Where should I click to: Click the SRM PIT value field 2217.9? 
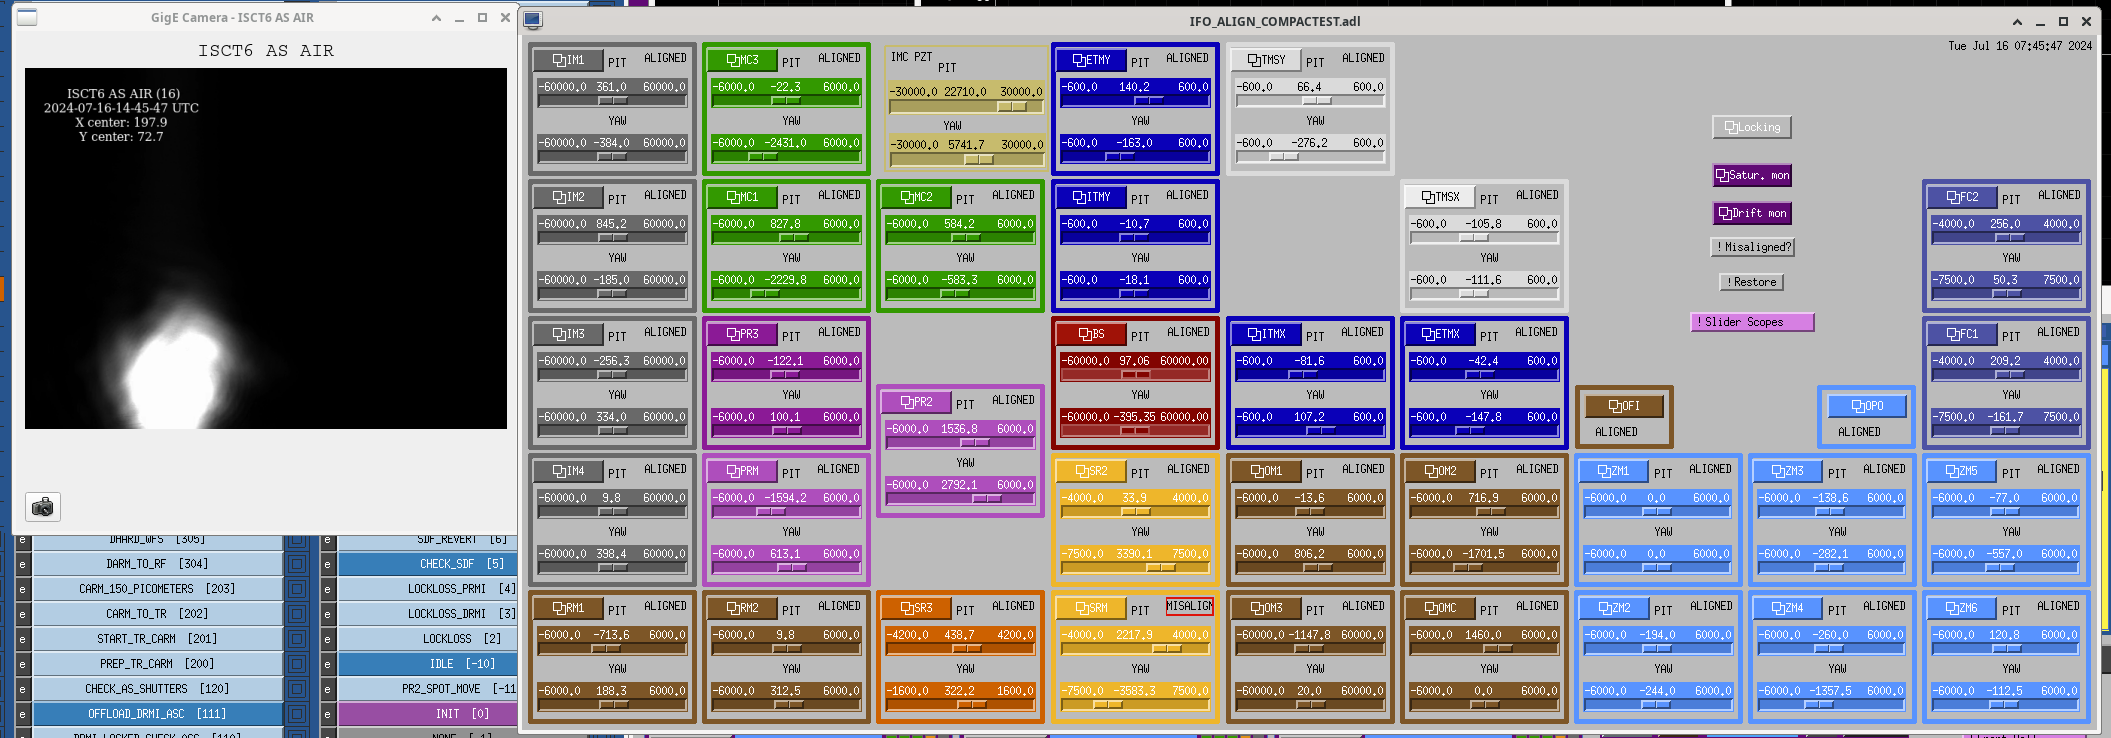(x=1135, y=635)
